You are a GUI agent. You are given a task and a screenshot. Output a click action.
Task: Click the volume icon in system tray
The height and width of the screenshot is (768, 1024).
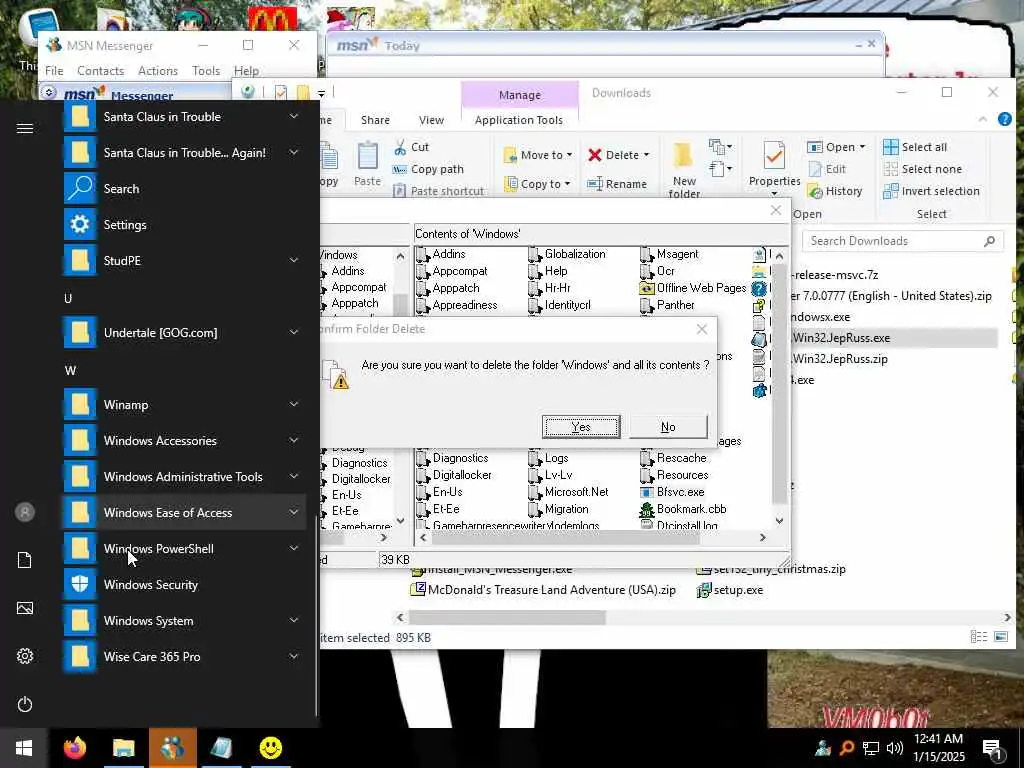point(895,748)
